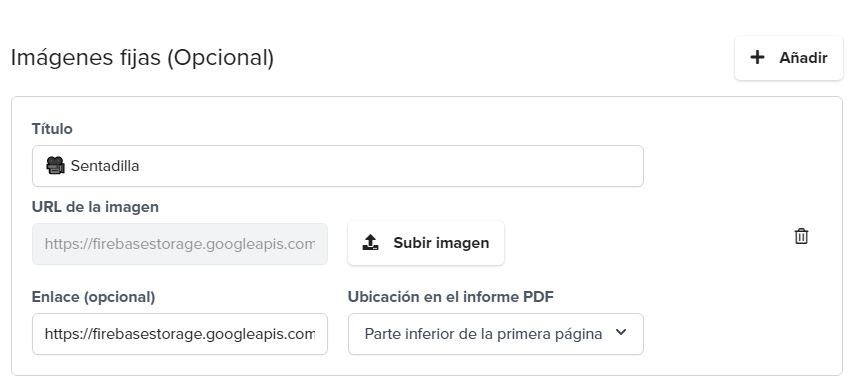
Task: Delete the Sentadilla image with trash icon
Action: (x=801, y=236)
